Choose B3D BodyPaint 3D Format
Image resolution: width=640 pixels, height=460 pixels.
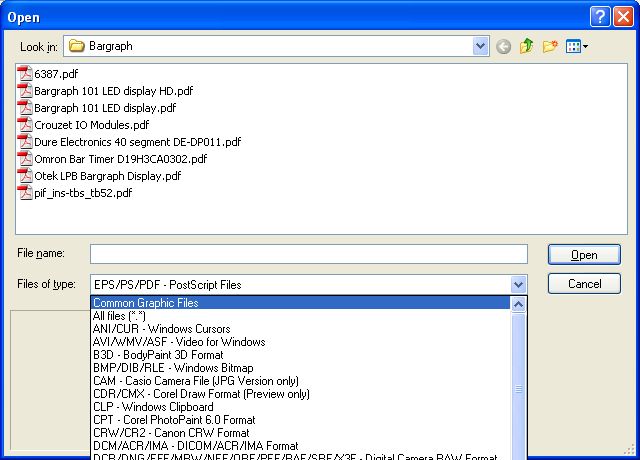(301, 355)
